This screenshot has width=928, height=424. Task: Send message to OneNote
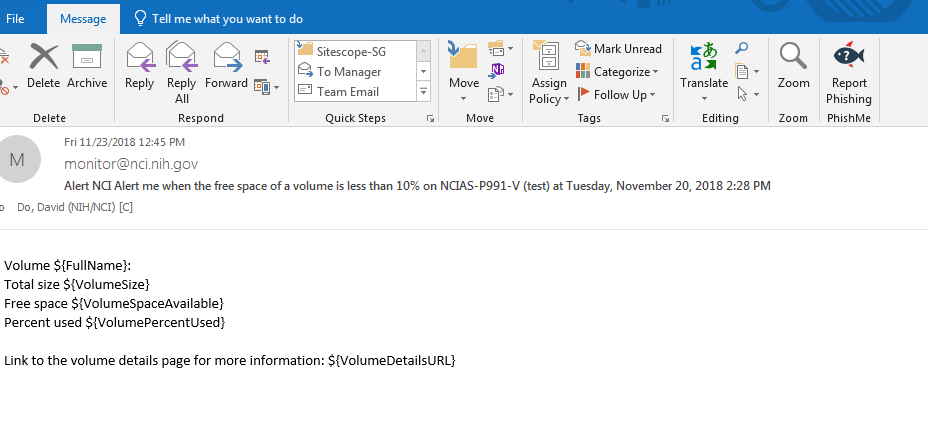[497, 70]
